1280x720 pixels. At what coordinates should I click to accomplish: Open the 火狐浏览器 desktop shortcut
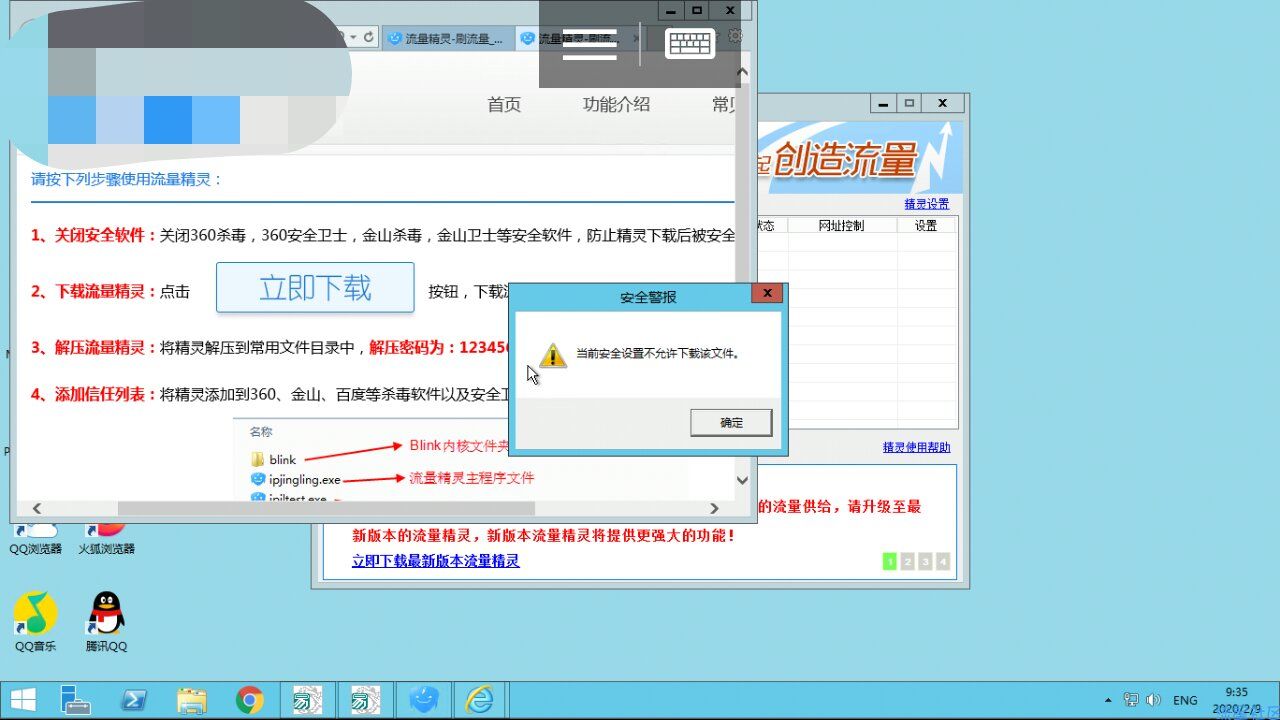[x=106, y=538]
